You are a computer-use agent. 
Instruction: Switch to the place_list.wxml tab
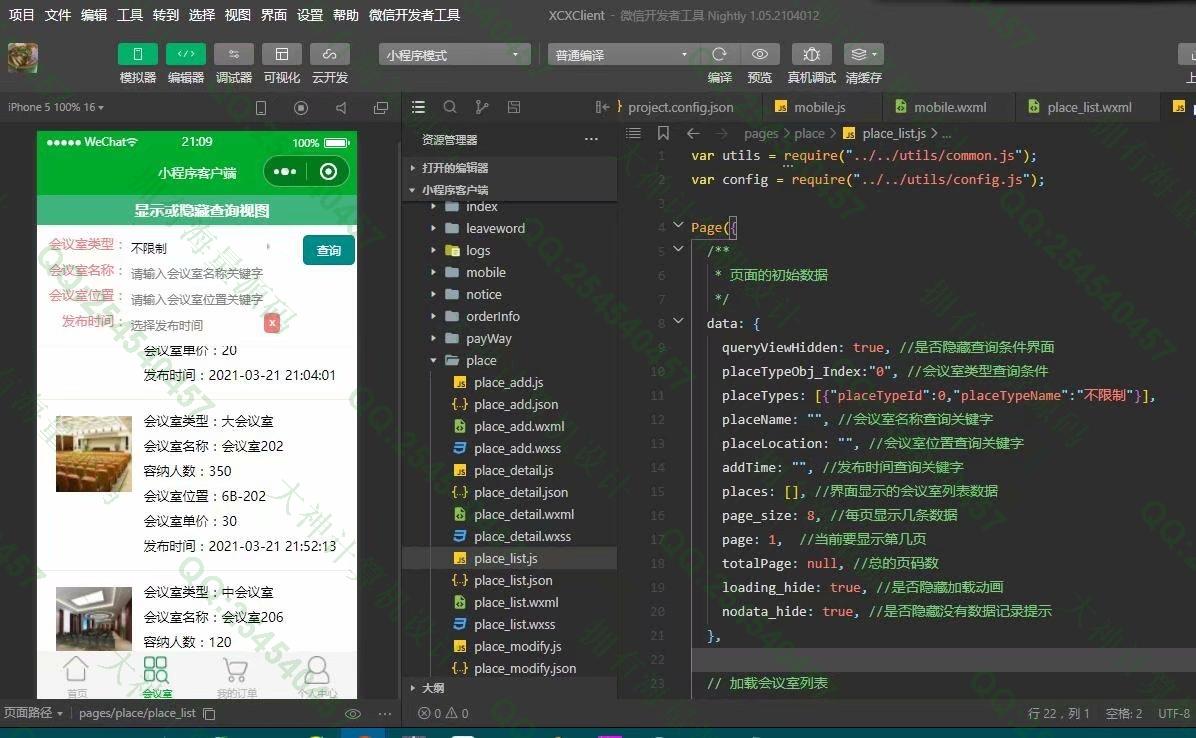point(1087,107)
